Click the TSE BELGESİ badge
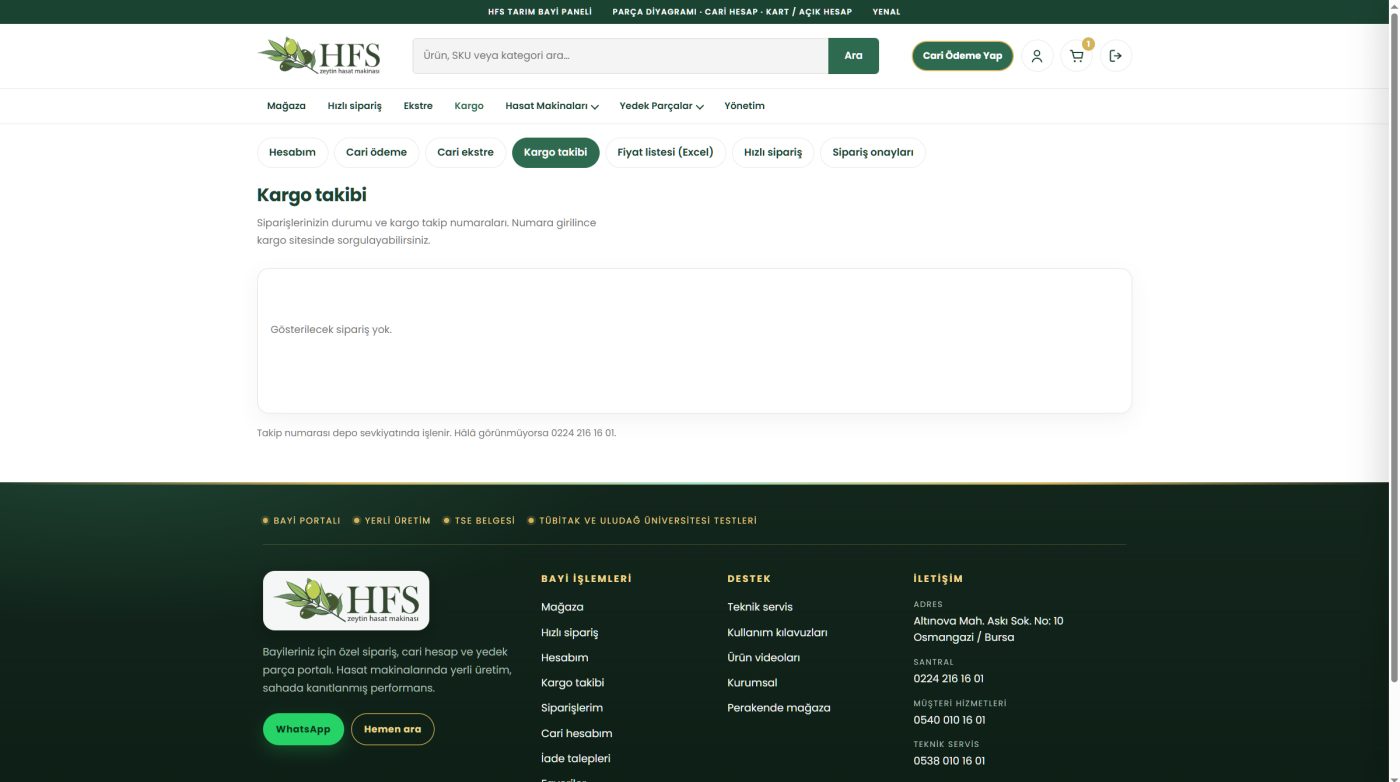The image size is (1400, 782). coord(479,520)
